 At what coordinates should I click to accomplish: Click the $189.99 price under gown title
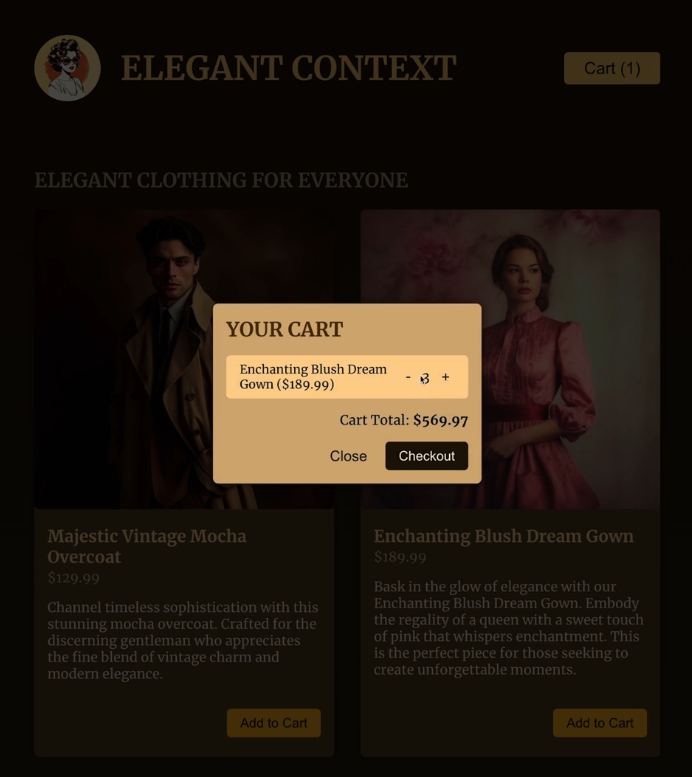[400, 557]
